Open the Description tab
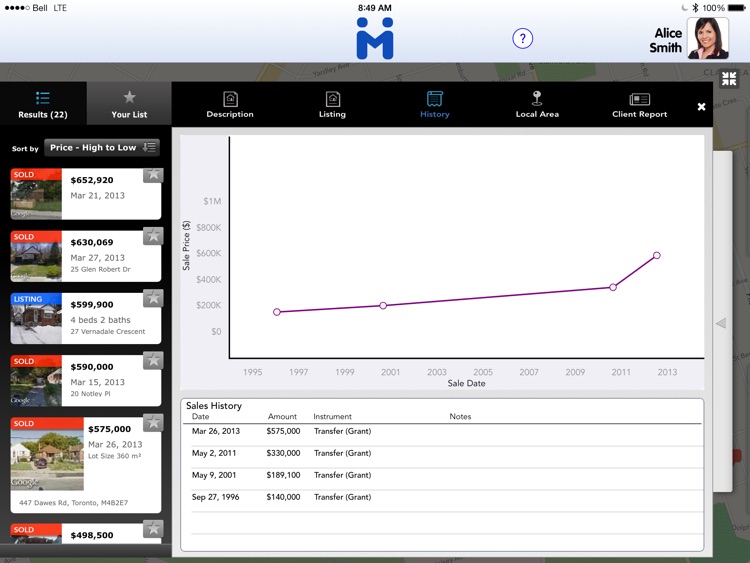 (x=230, y=105)
